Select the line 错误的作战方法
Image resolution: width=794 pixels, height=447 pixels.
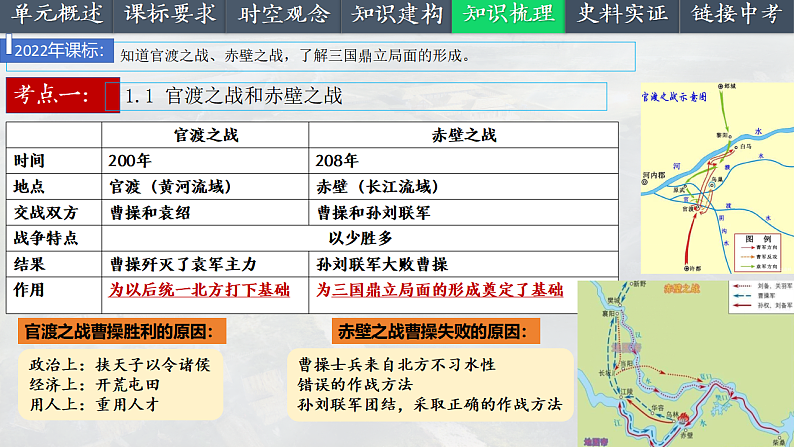355,385
